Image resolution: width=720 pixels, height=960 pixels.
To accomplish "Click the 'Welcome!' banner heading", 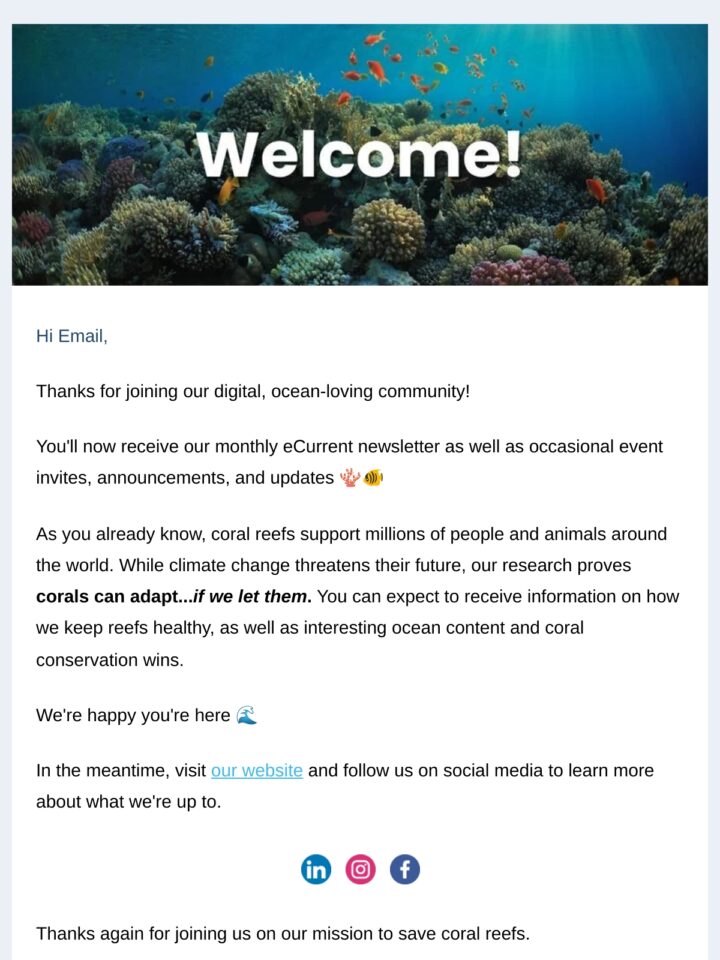I will click(359, 155).
